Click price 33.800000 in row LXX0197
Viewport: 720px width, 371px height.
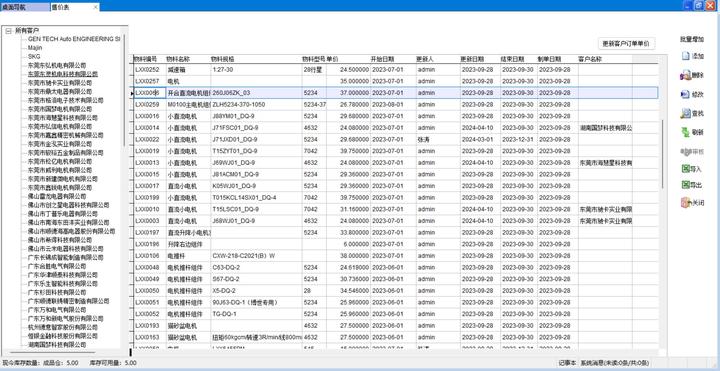(x=348, y=232)
